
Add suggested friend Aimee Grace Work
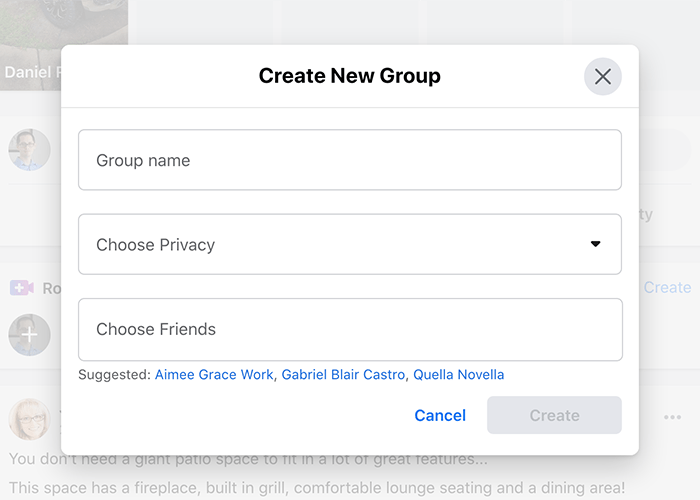(x=214, y=375)
